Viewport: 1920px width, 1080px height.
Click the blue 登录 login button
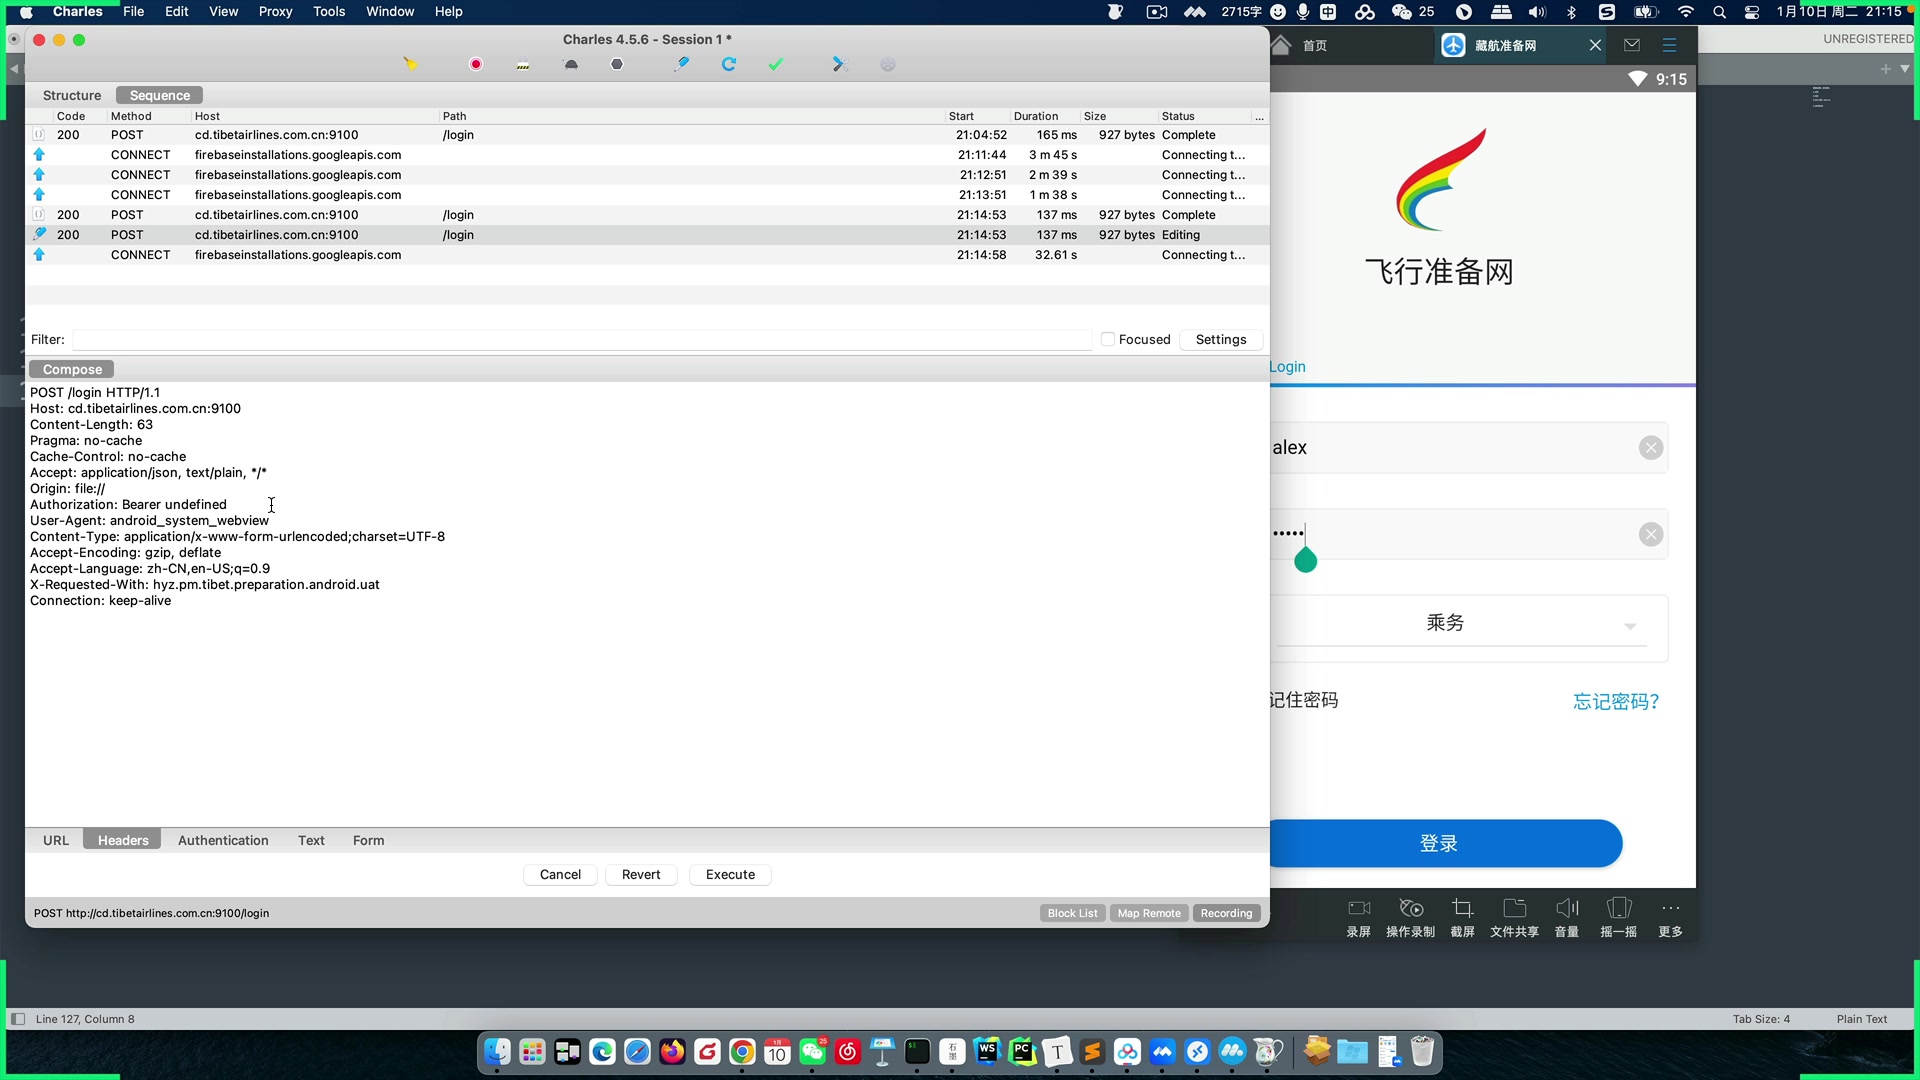coord(1440,843)
